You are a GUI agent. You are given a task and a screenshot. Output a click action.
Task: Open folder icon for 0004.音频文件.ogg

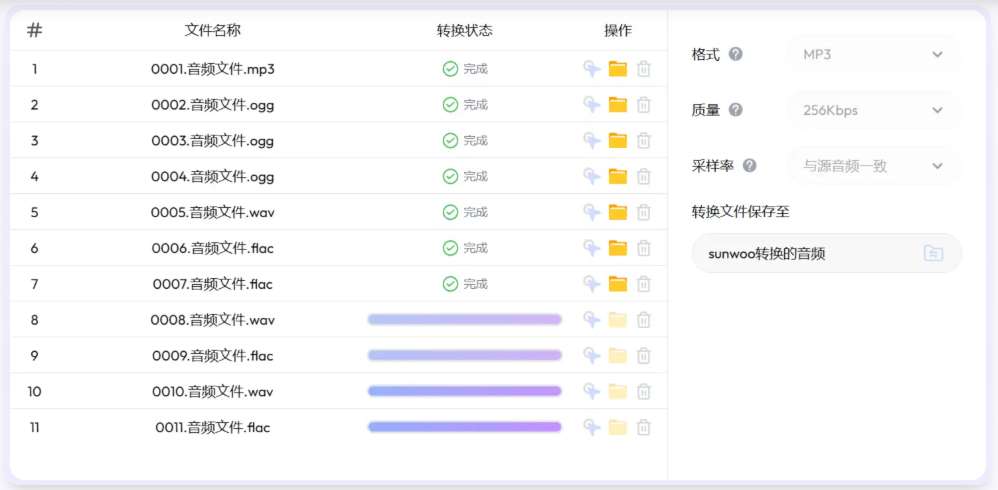[618, 177]
